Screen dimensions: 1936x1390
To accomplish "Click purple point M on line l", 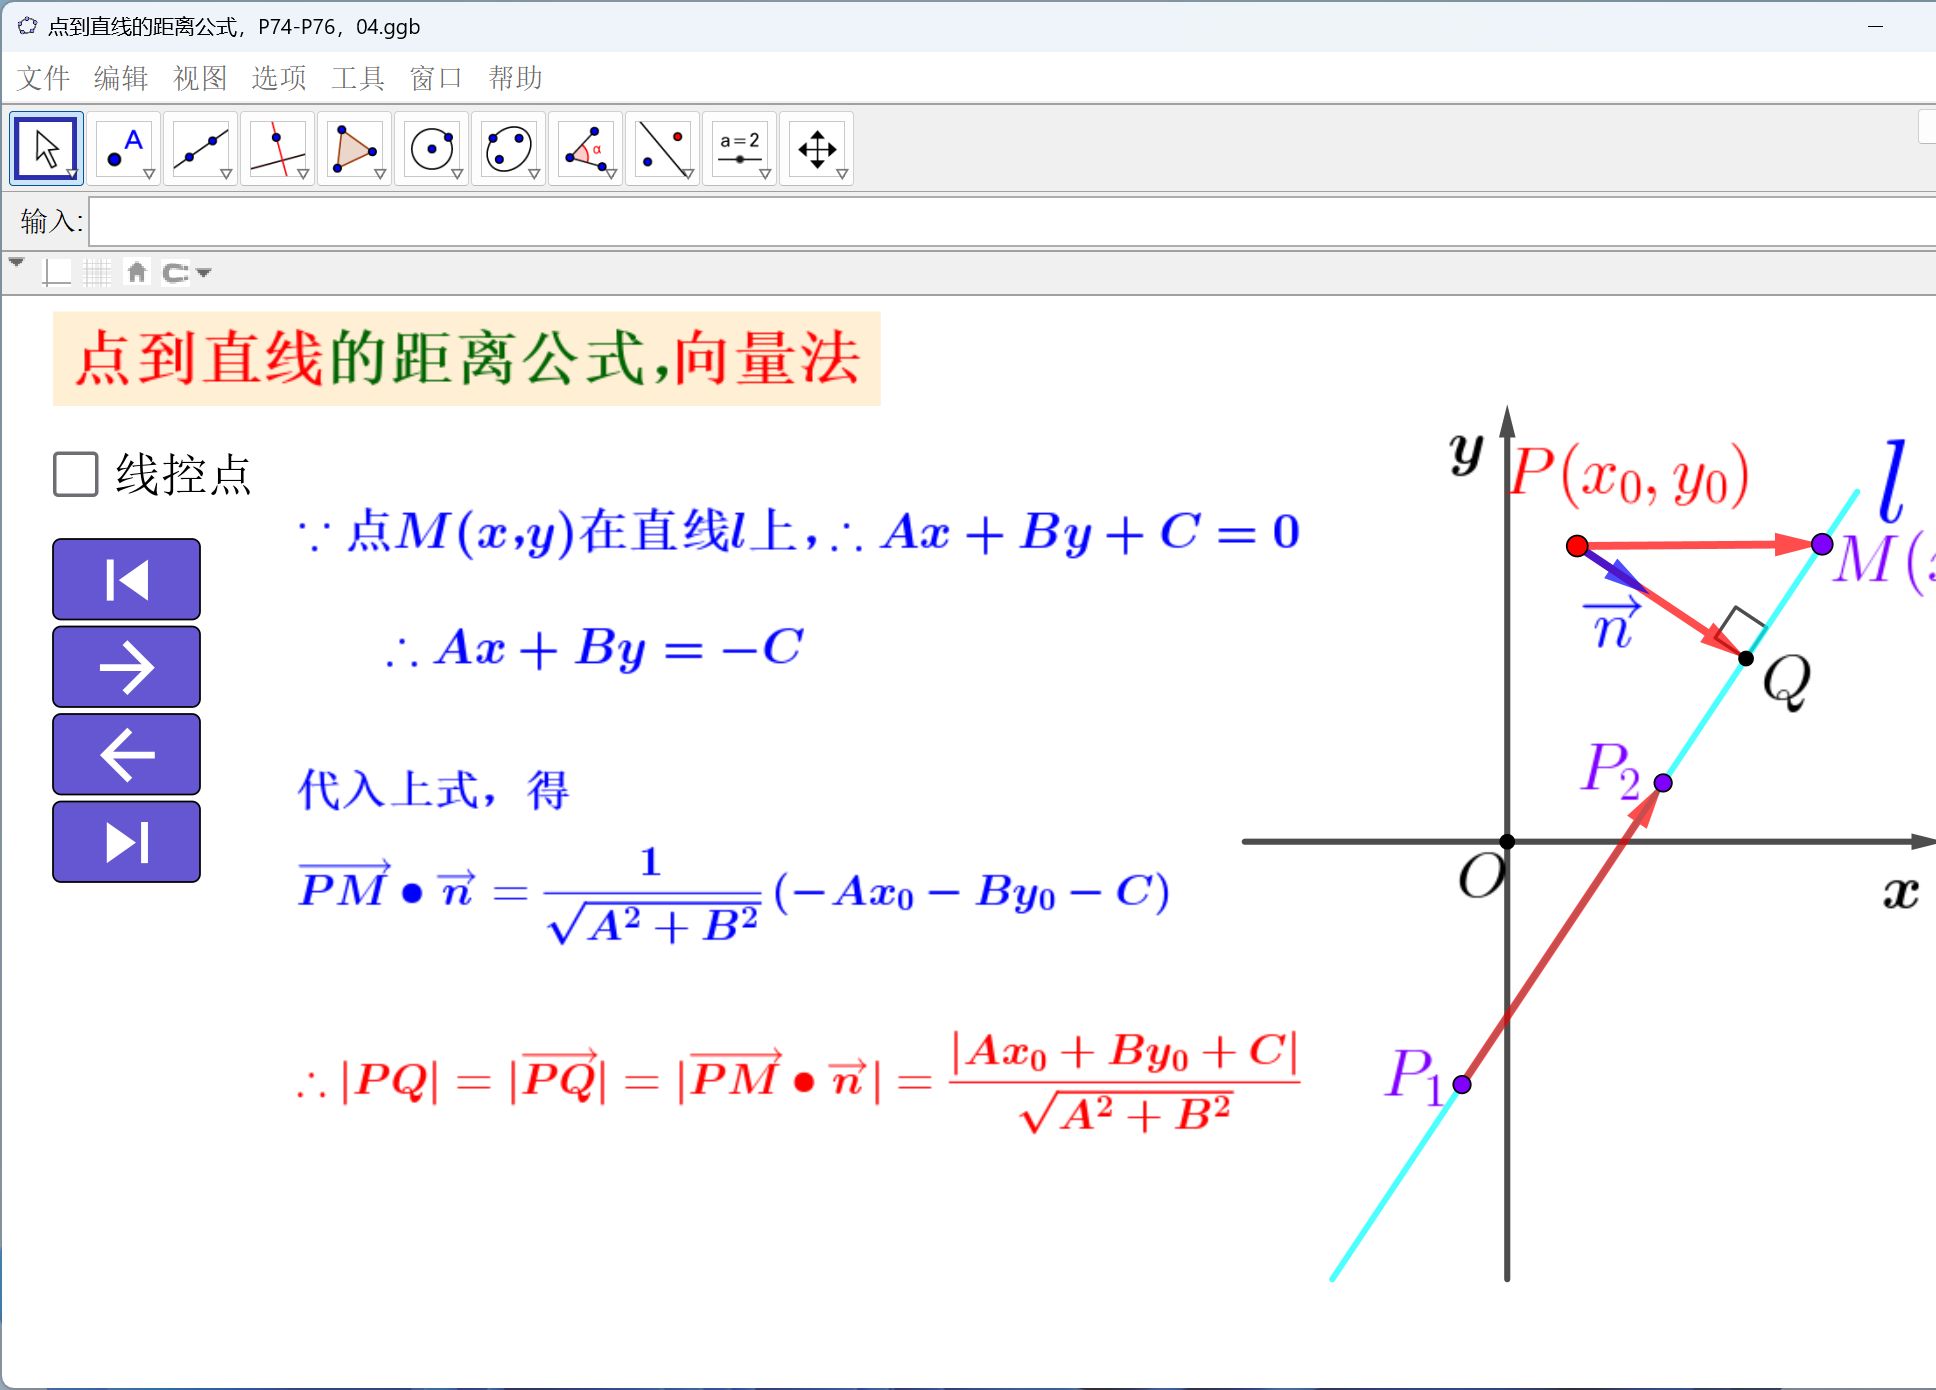I will (x=1822, y=544).
